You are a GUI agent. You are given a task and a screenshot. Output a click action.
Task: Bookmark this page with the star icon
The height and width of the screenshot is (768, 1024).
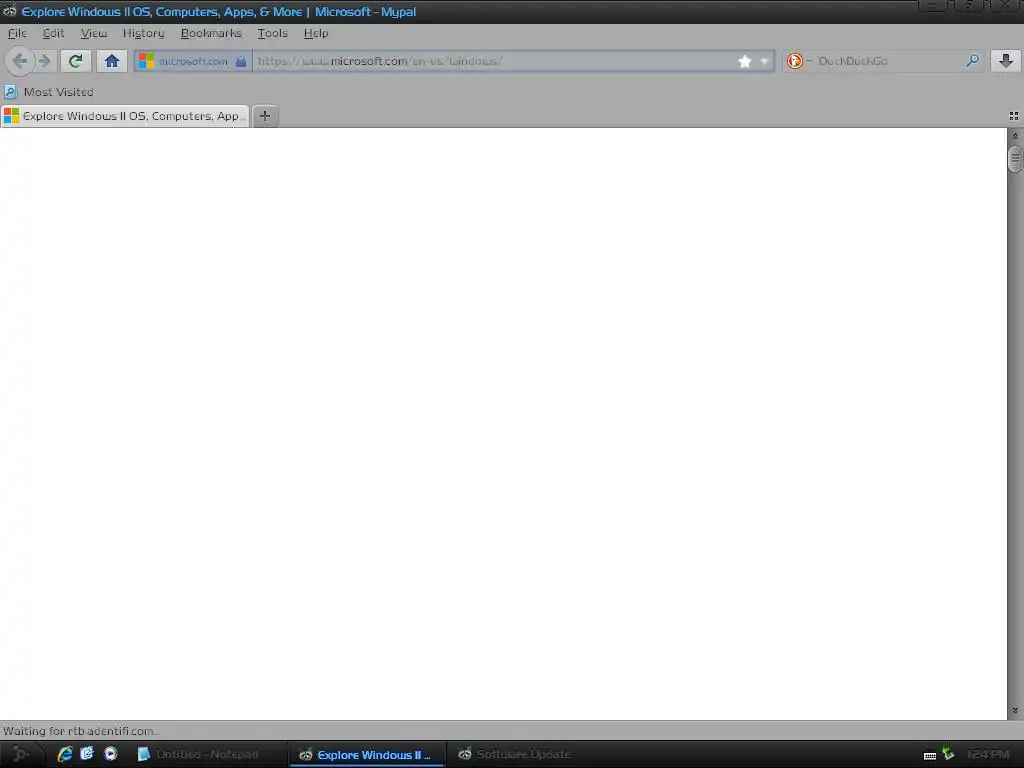click(744, 61)
